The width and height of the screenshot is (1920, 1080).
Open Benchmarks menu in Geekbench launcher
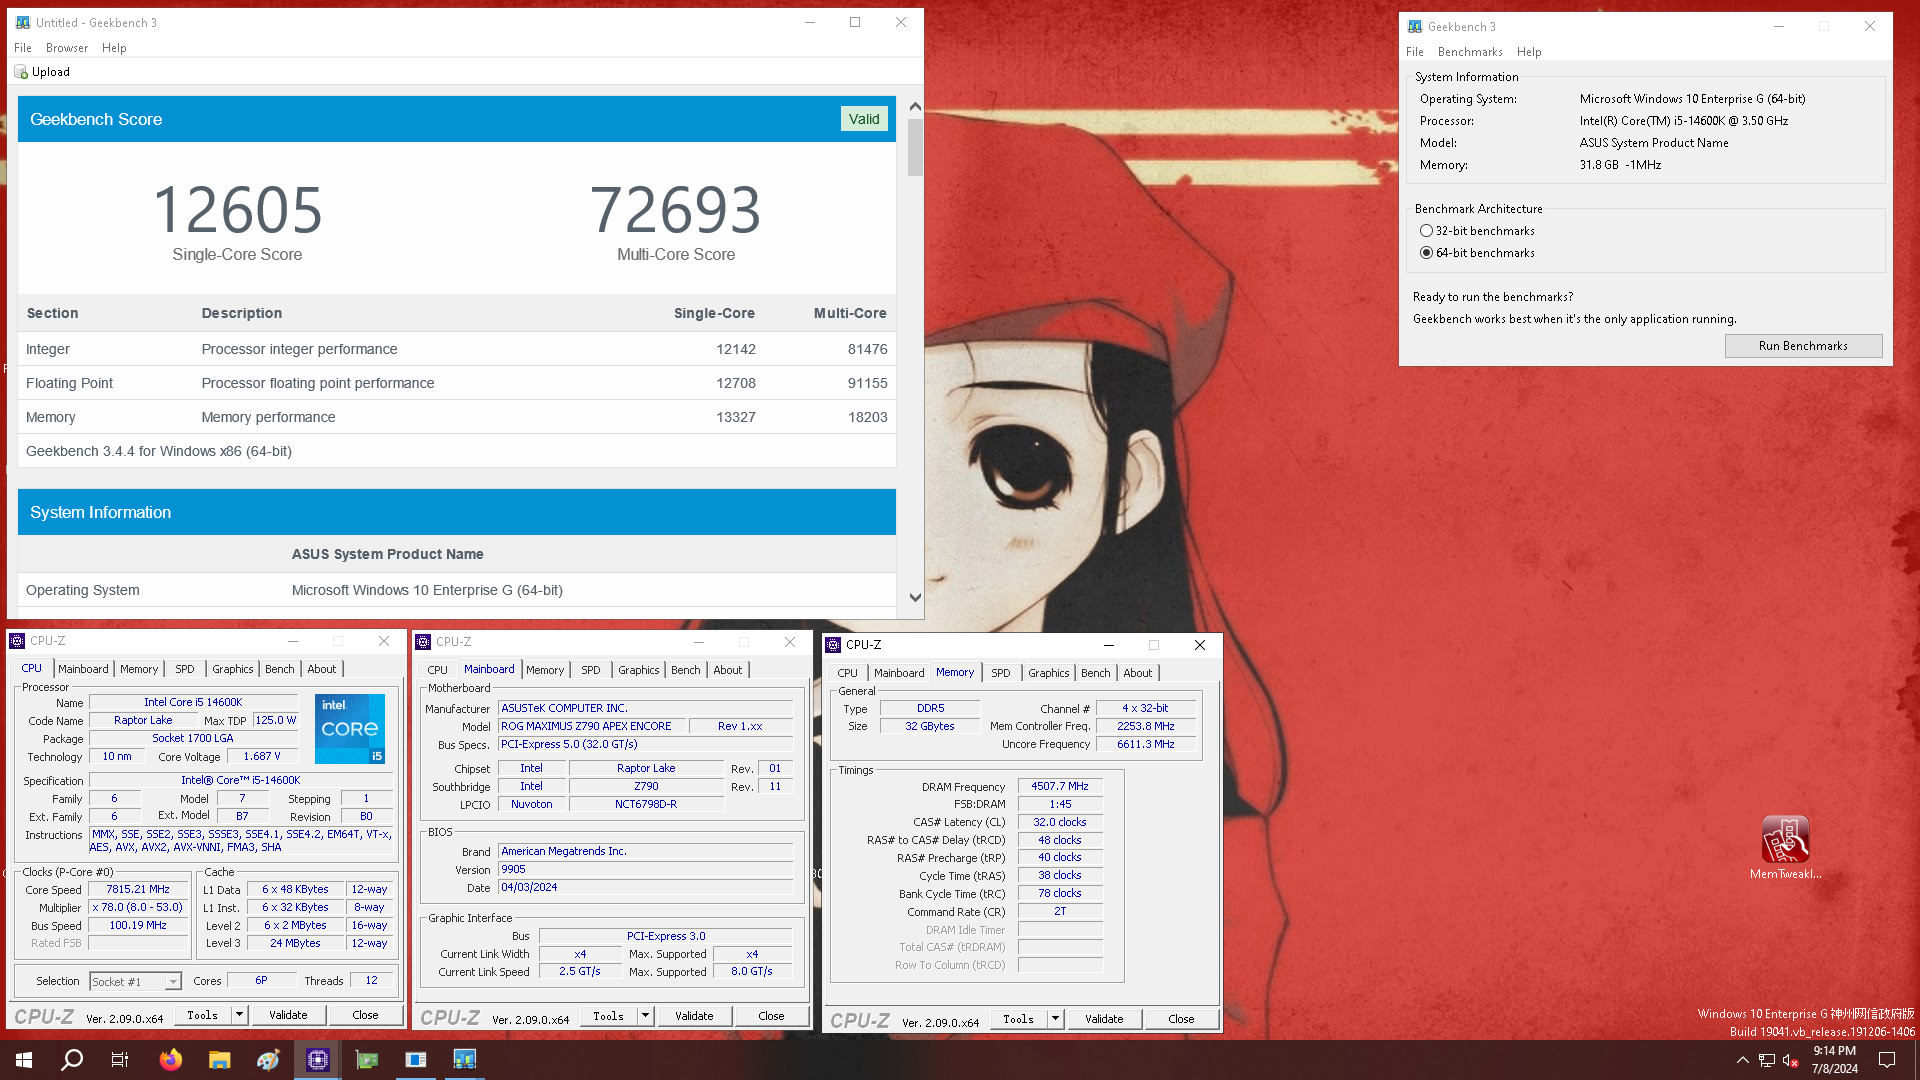coord(1470,52)
